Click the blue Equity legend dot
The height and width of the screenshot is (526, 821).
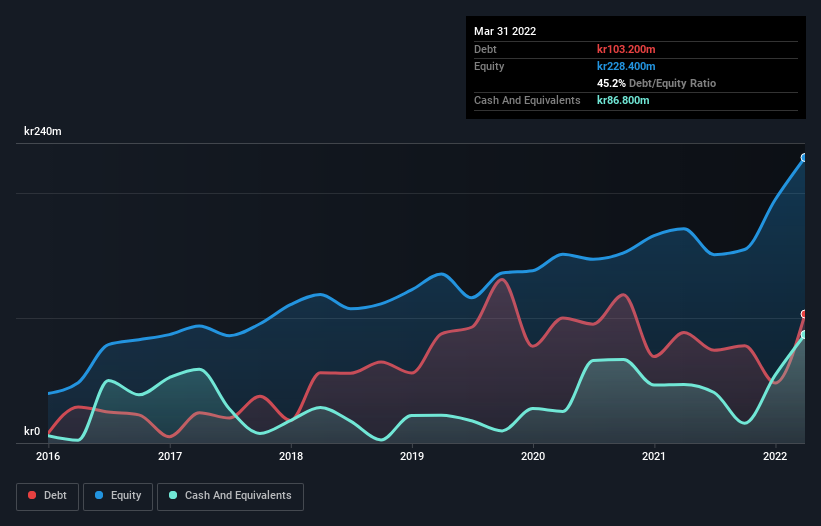tap(99, 495)
